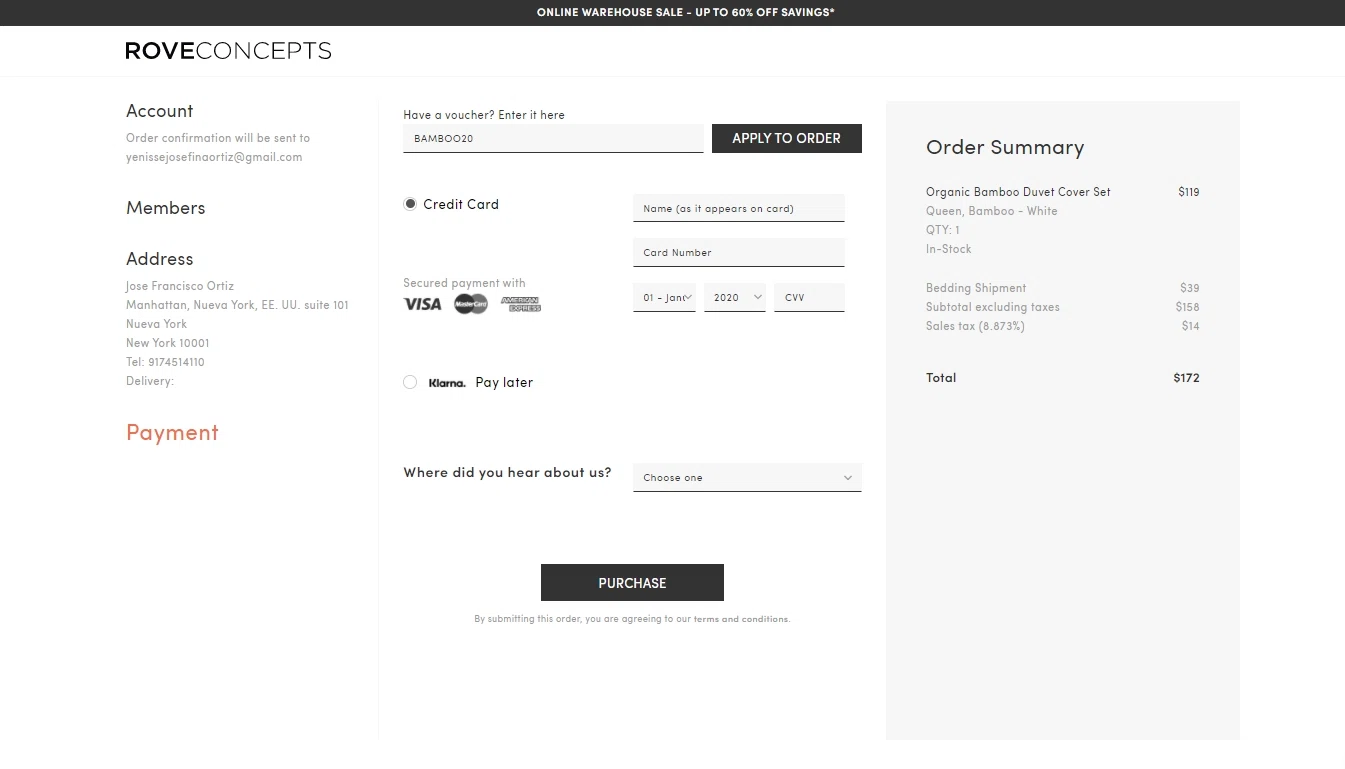Screen dimensions: 1345x769
Task: Click the Tel: 9174514110 text
Action: [165, 362]
